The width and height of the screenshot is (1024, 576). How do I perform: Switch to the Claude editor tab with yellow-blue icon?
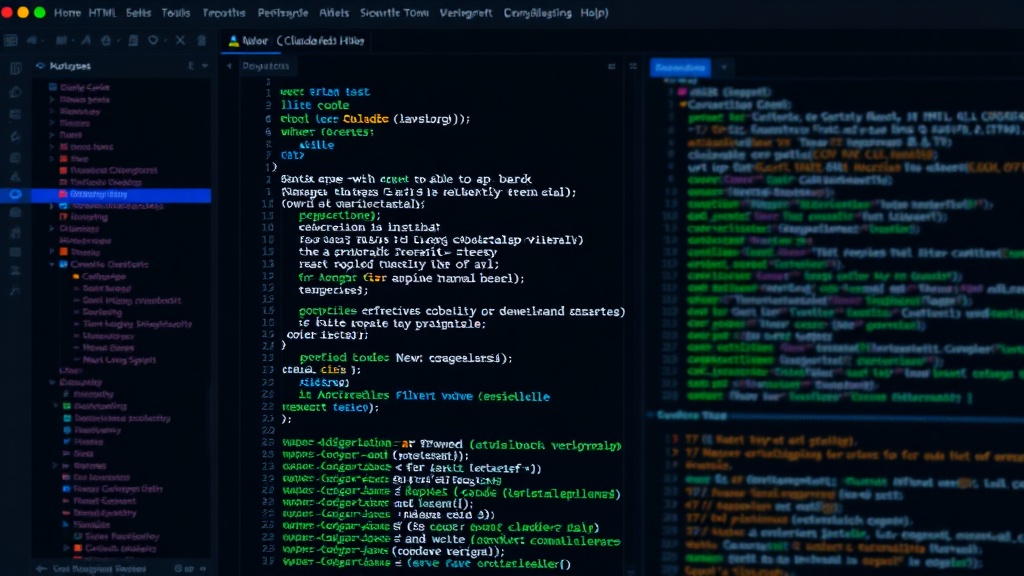(296, 40)
